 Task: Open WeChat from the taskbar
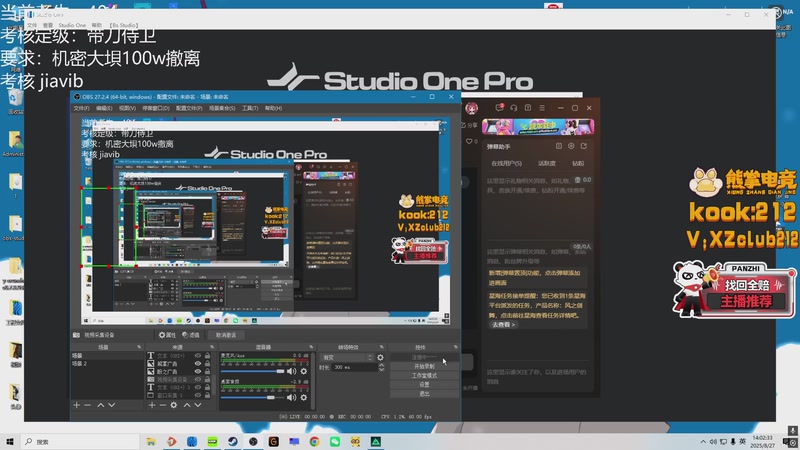[335, 441]
